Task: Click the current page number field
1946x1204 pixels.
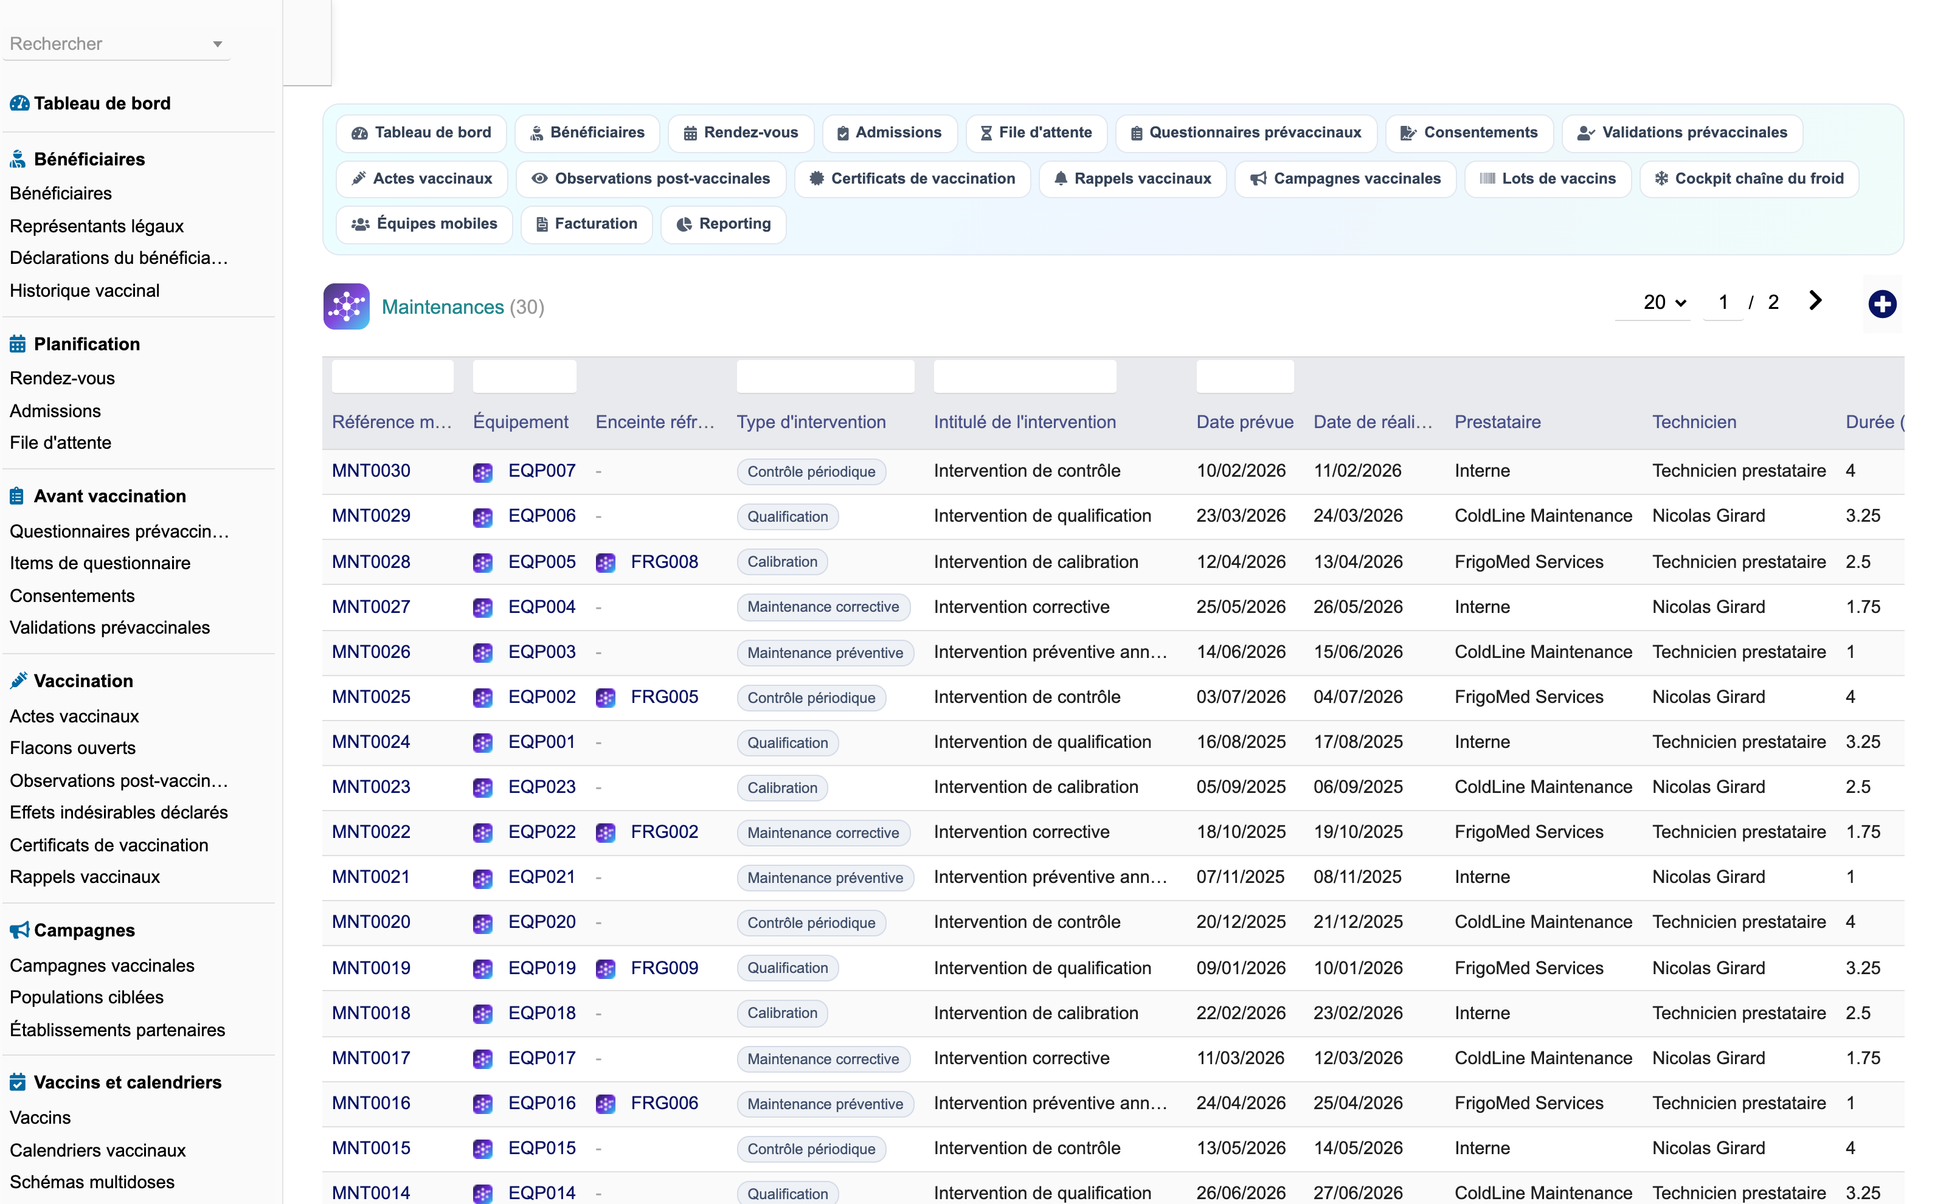Action: pos(1723,302)
